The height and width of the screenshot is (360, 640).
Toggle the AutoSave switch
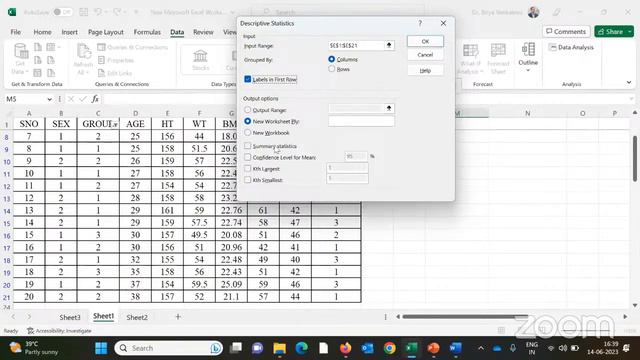click(62, 12)
